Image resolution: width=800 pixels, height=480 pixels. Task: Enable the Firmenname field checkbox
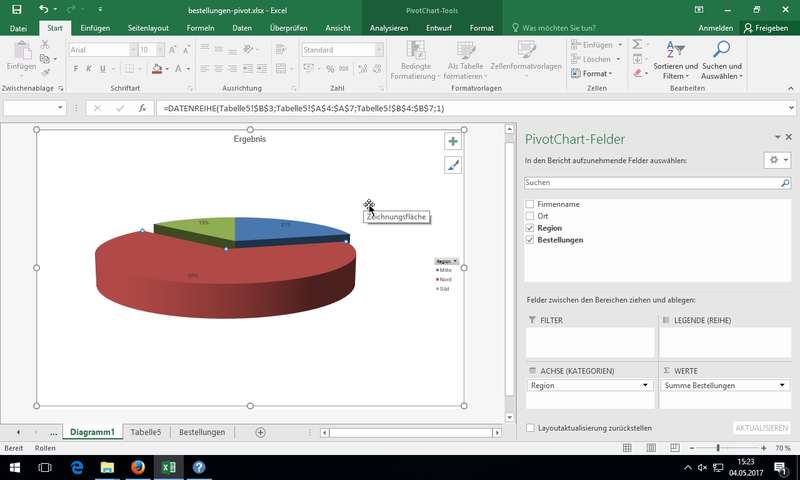[530, 204]
